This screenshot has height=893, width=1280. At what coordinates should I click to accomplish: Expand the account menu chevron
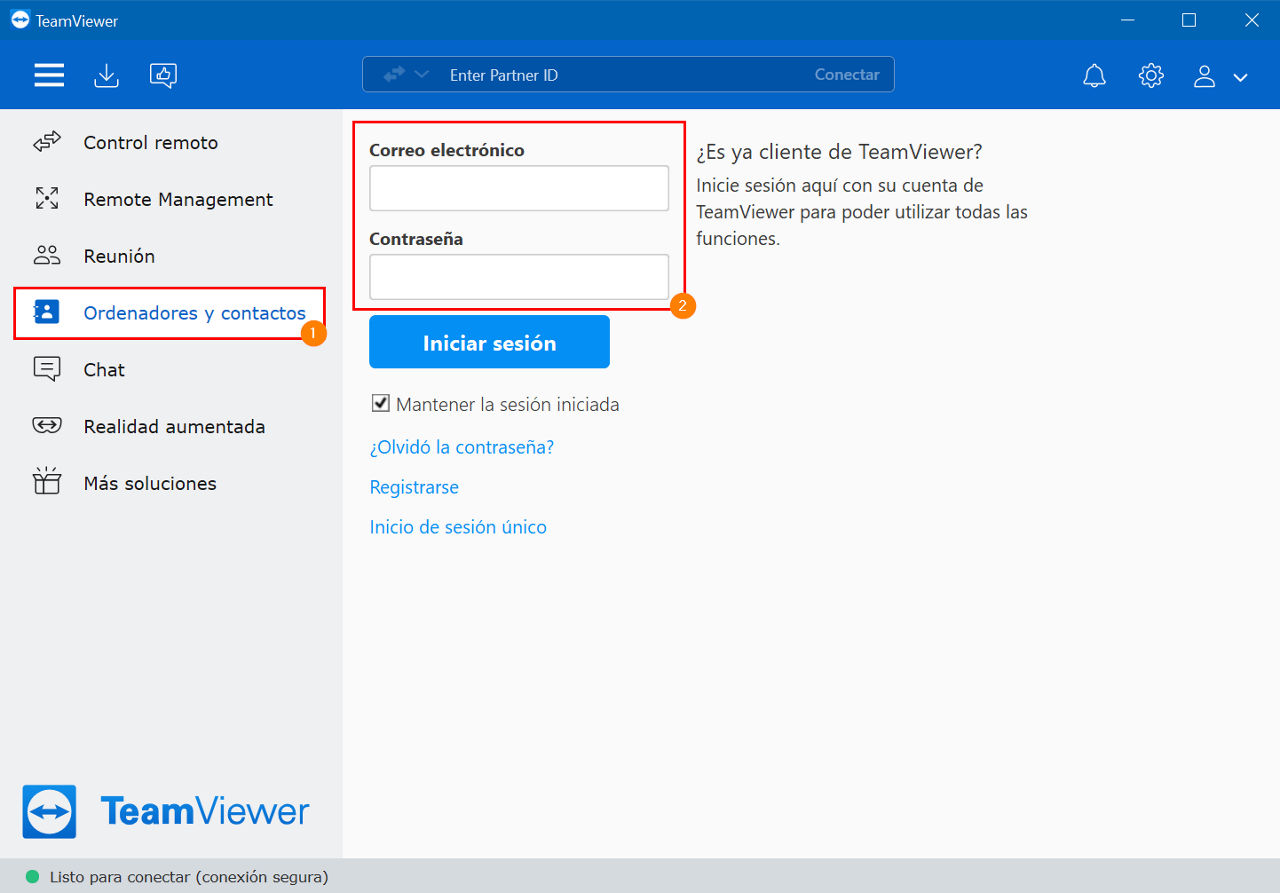tap(1241, 77)
